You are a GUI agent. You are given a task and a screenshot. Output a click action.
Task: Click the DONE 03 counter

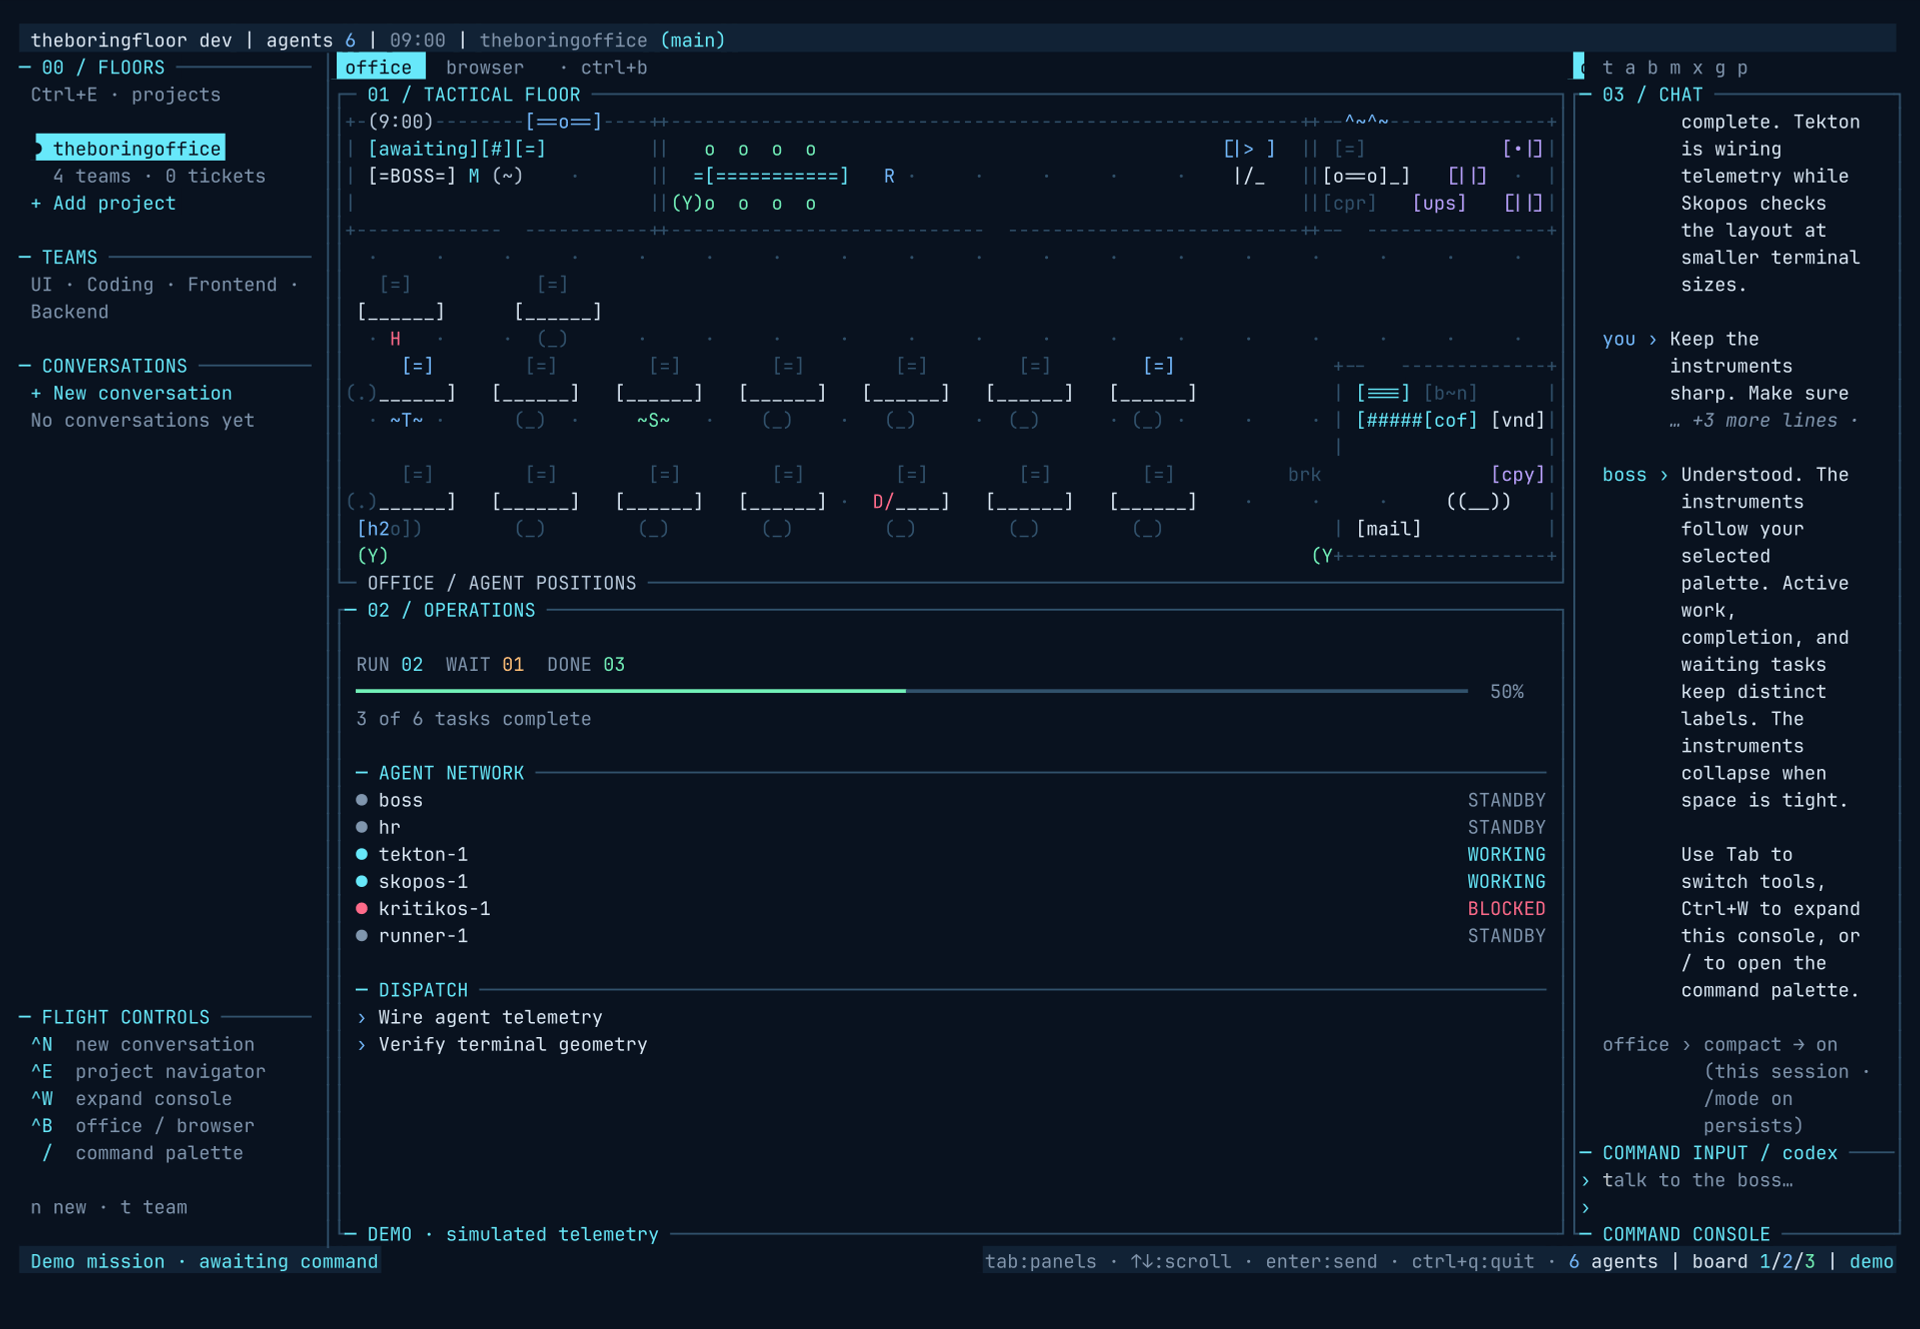tap(586, 664)
